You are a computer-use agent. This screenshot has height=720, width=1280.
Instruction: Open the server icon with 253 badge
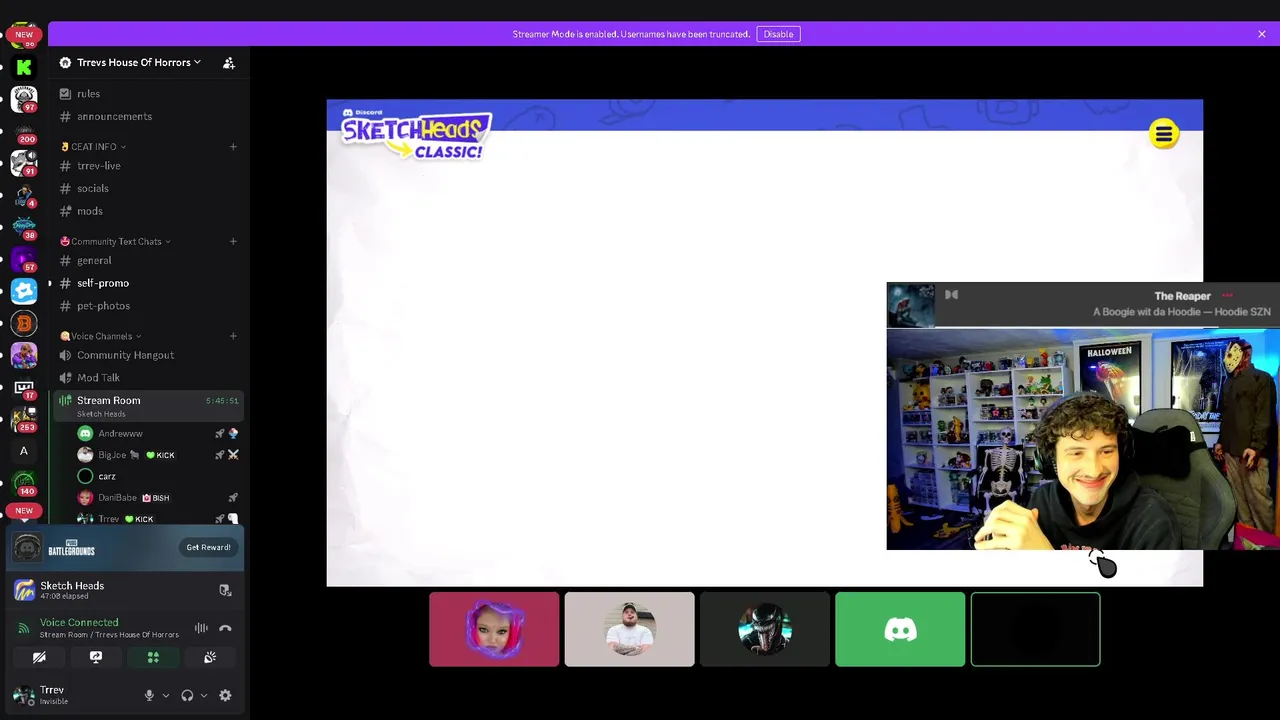(x=24, y=419)
